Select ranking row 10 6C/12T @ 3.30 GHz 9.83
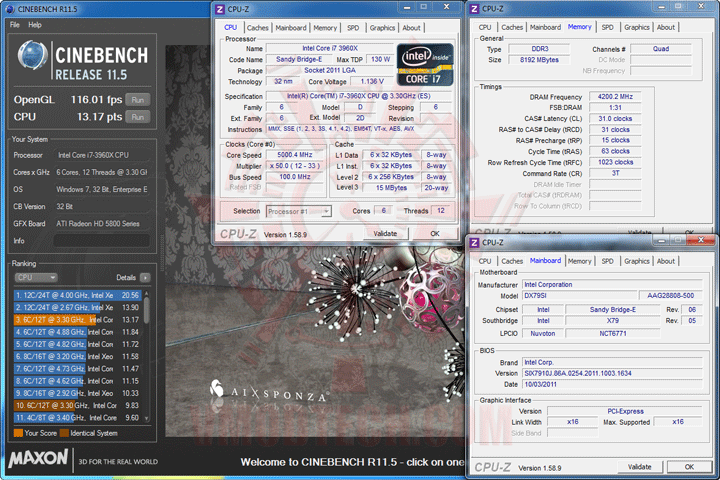720x480 pixels. 78,405
